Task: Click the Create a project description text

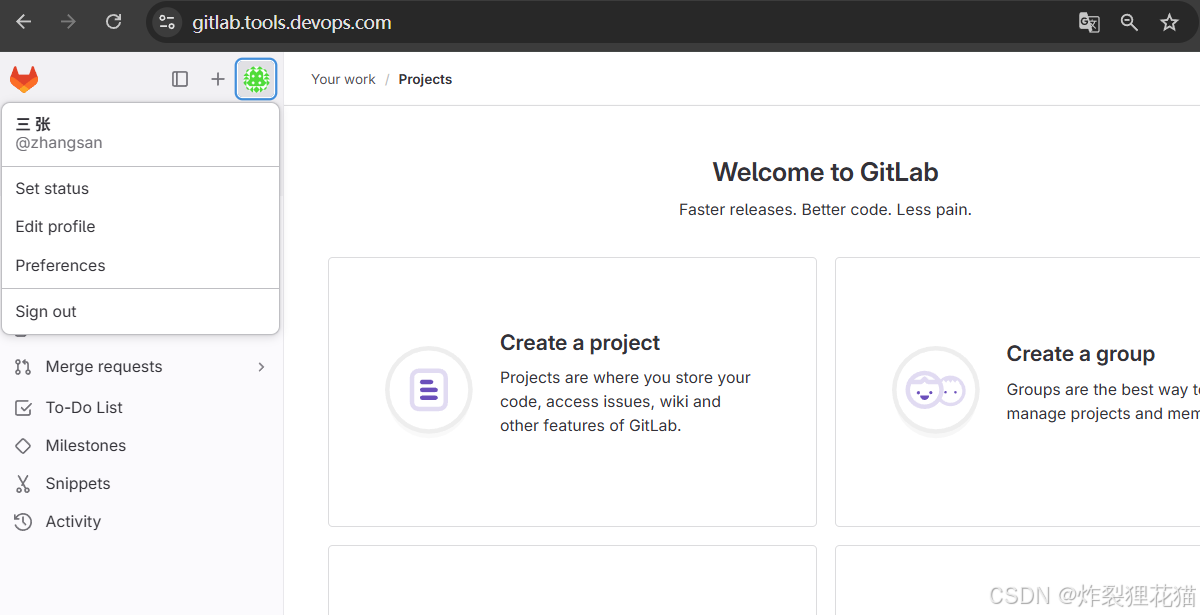Action: point(625,402)
